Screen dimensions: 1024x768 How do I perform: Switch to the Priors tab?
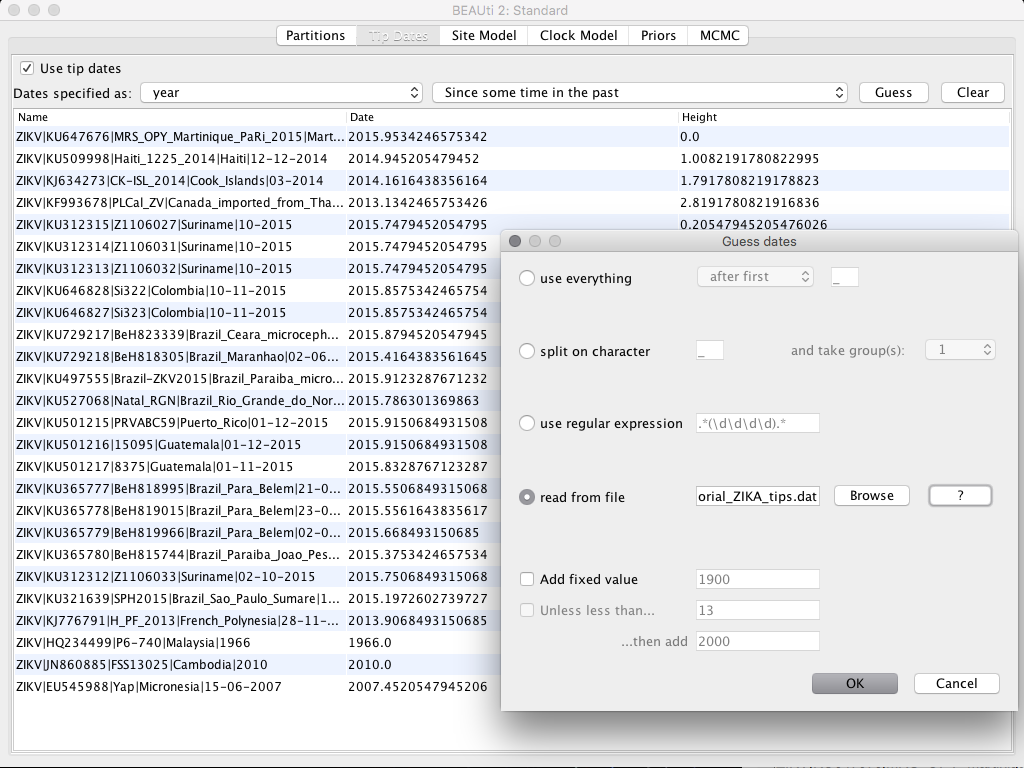pyautogui.click(x=658, y=35)
